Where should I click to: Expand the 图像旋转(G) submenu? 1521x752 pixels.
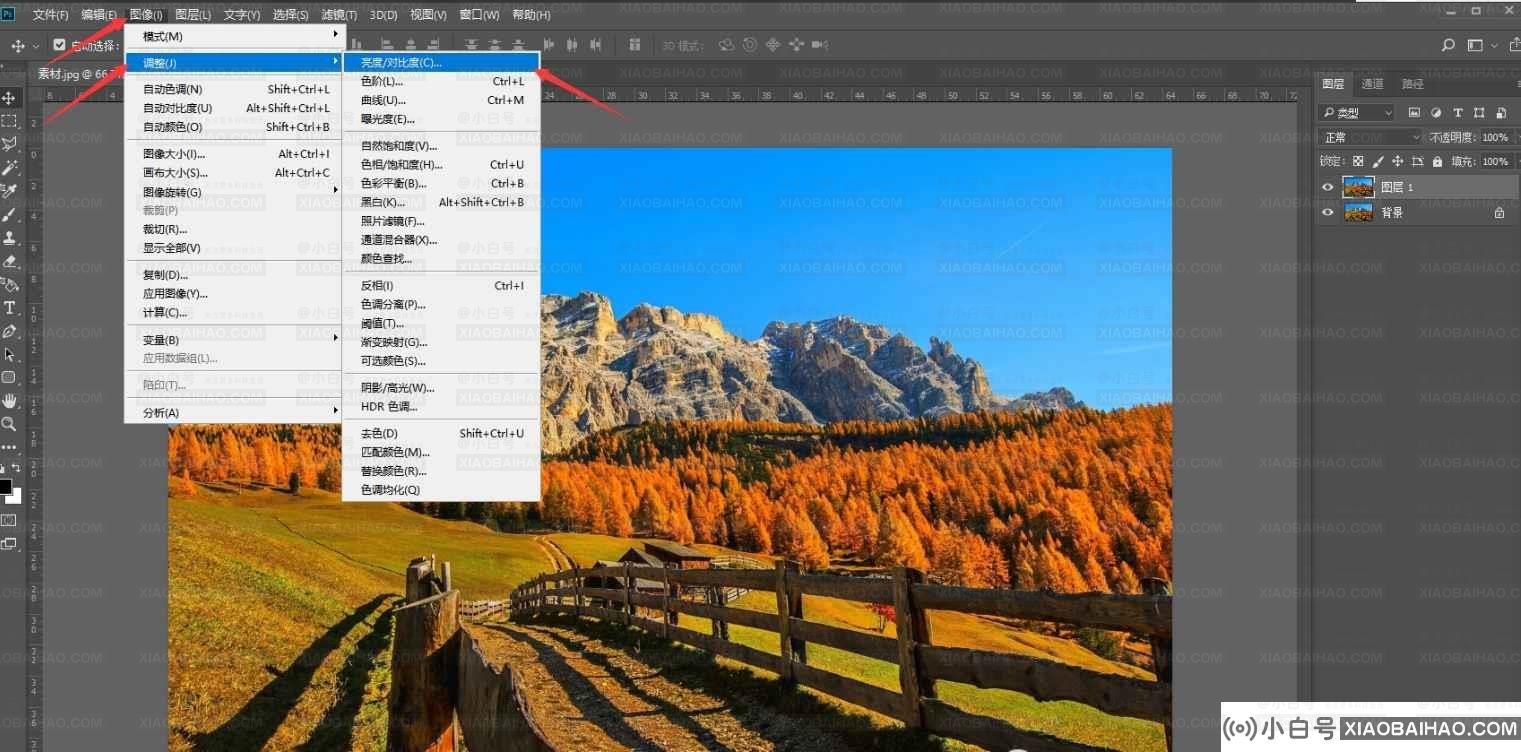232,192
